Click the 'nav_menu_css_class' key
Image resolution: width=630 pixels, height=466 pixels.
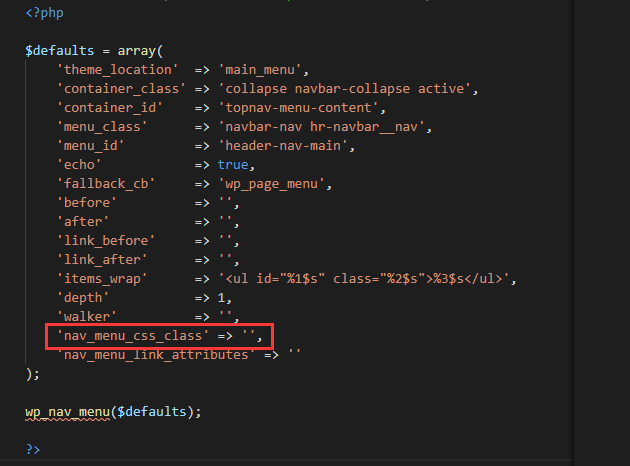(133, 336)
